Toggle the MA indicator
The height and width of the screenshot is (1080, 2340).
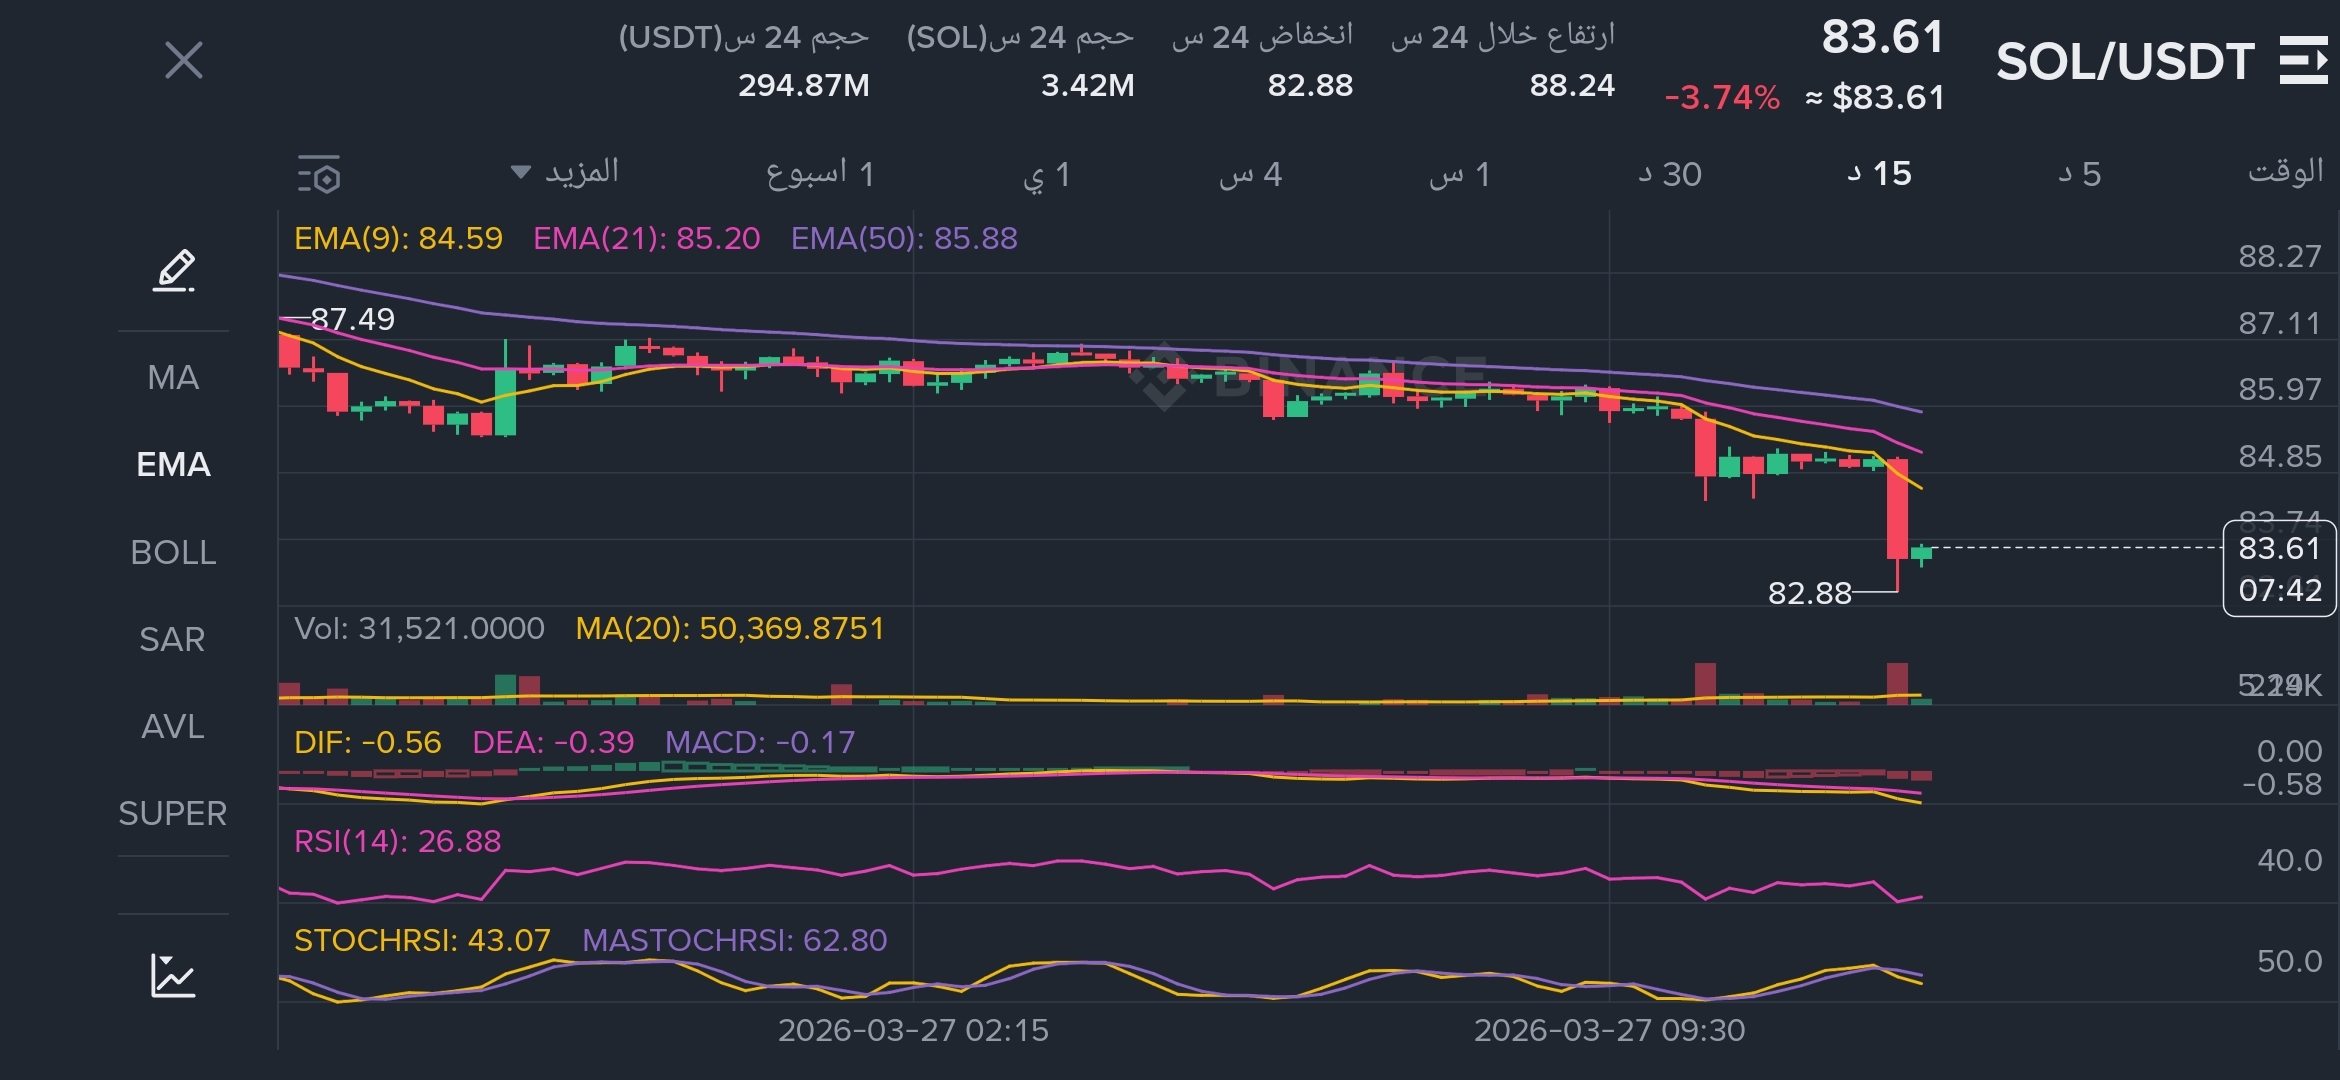pyautogui.click(x=173, y=378)
